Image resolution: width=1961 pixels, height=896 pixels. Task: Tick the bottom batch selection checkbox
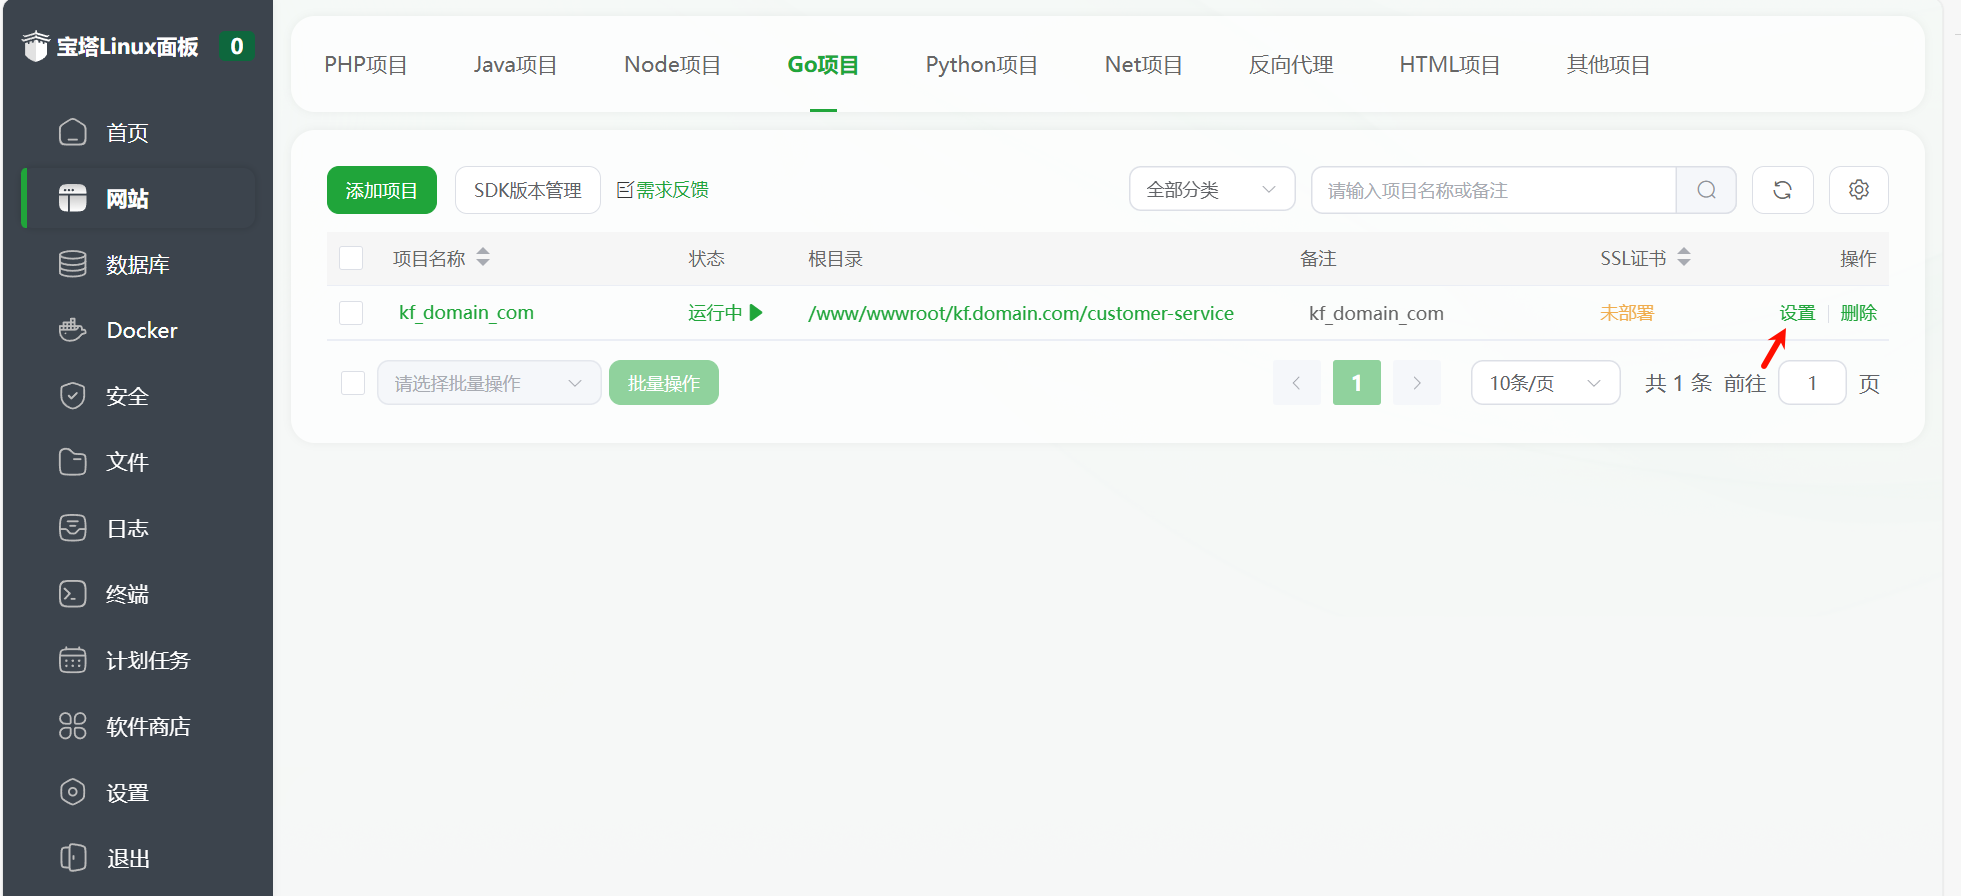pos(353,383)
